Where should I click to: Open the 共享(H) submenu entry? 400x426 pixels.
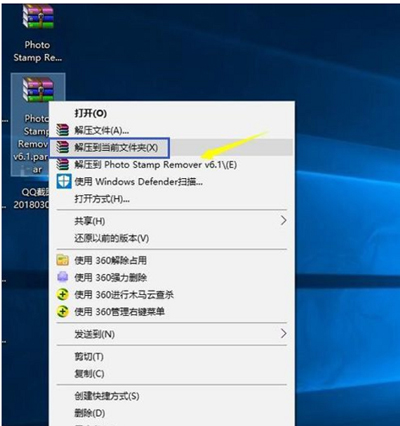[171, 221]
